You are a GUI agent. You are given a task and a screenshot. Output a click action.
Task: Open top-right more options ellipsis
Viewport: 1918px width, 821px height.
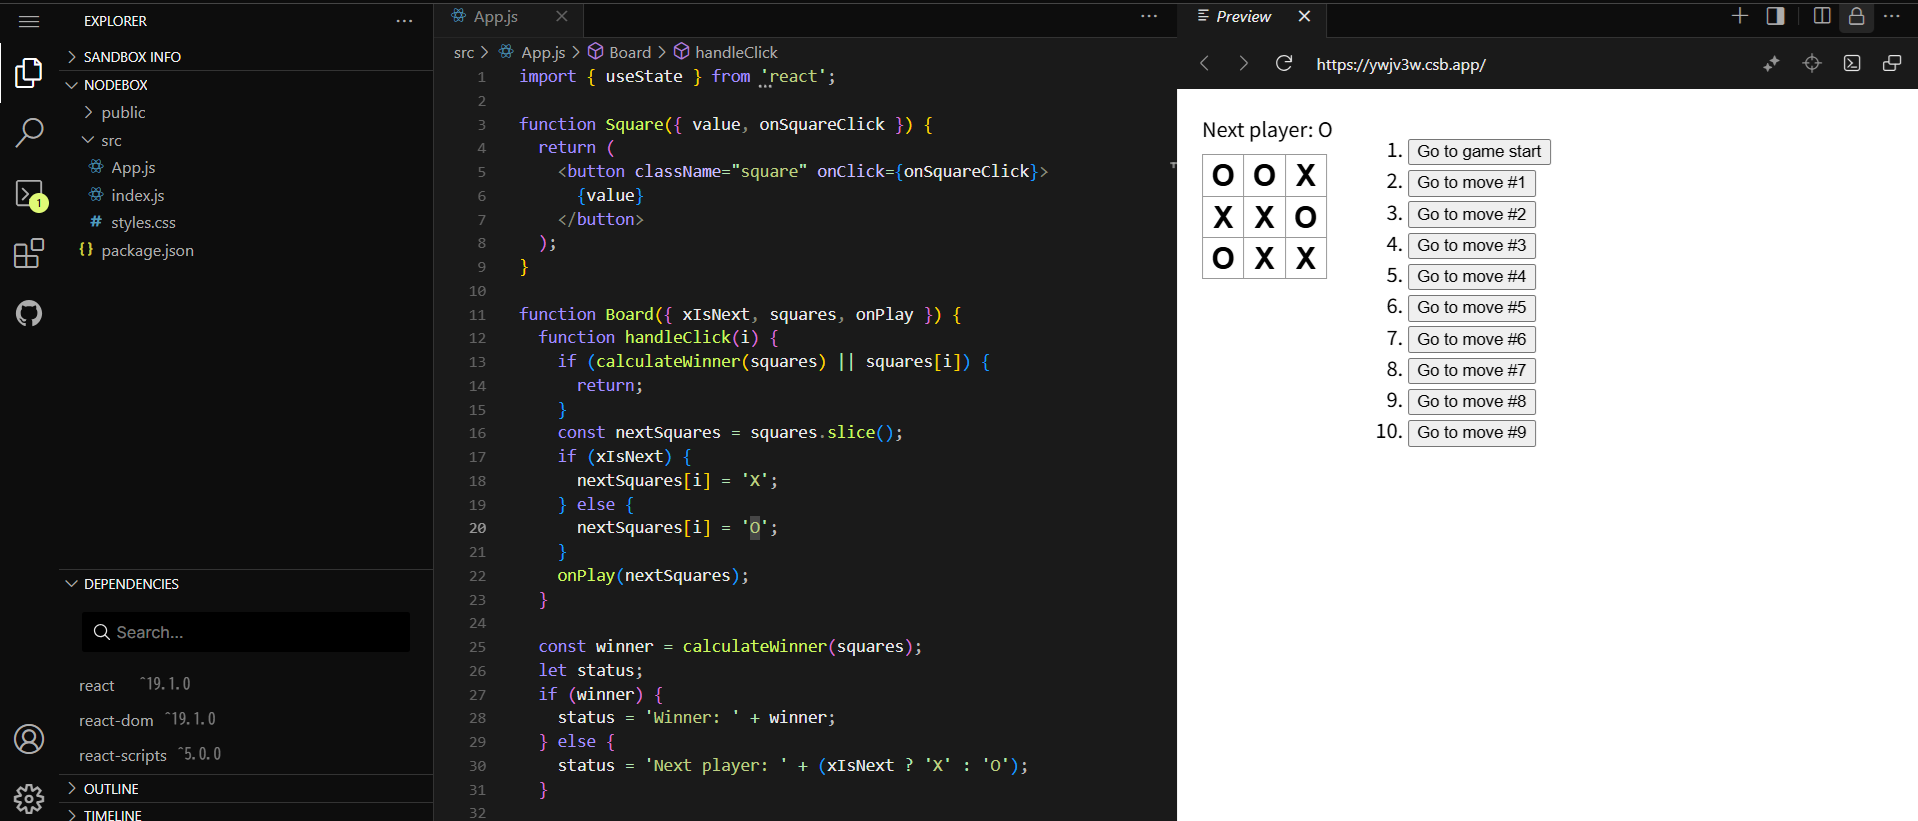tap(1891, 16)
